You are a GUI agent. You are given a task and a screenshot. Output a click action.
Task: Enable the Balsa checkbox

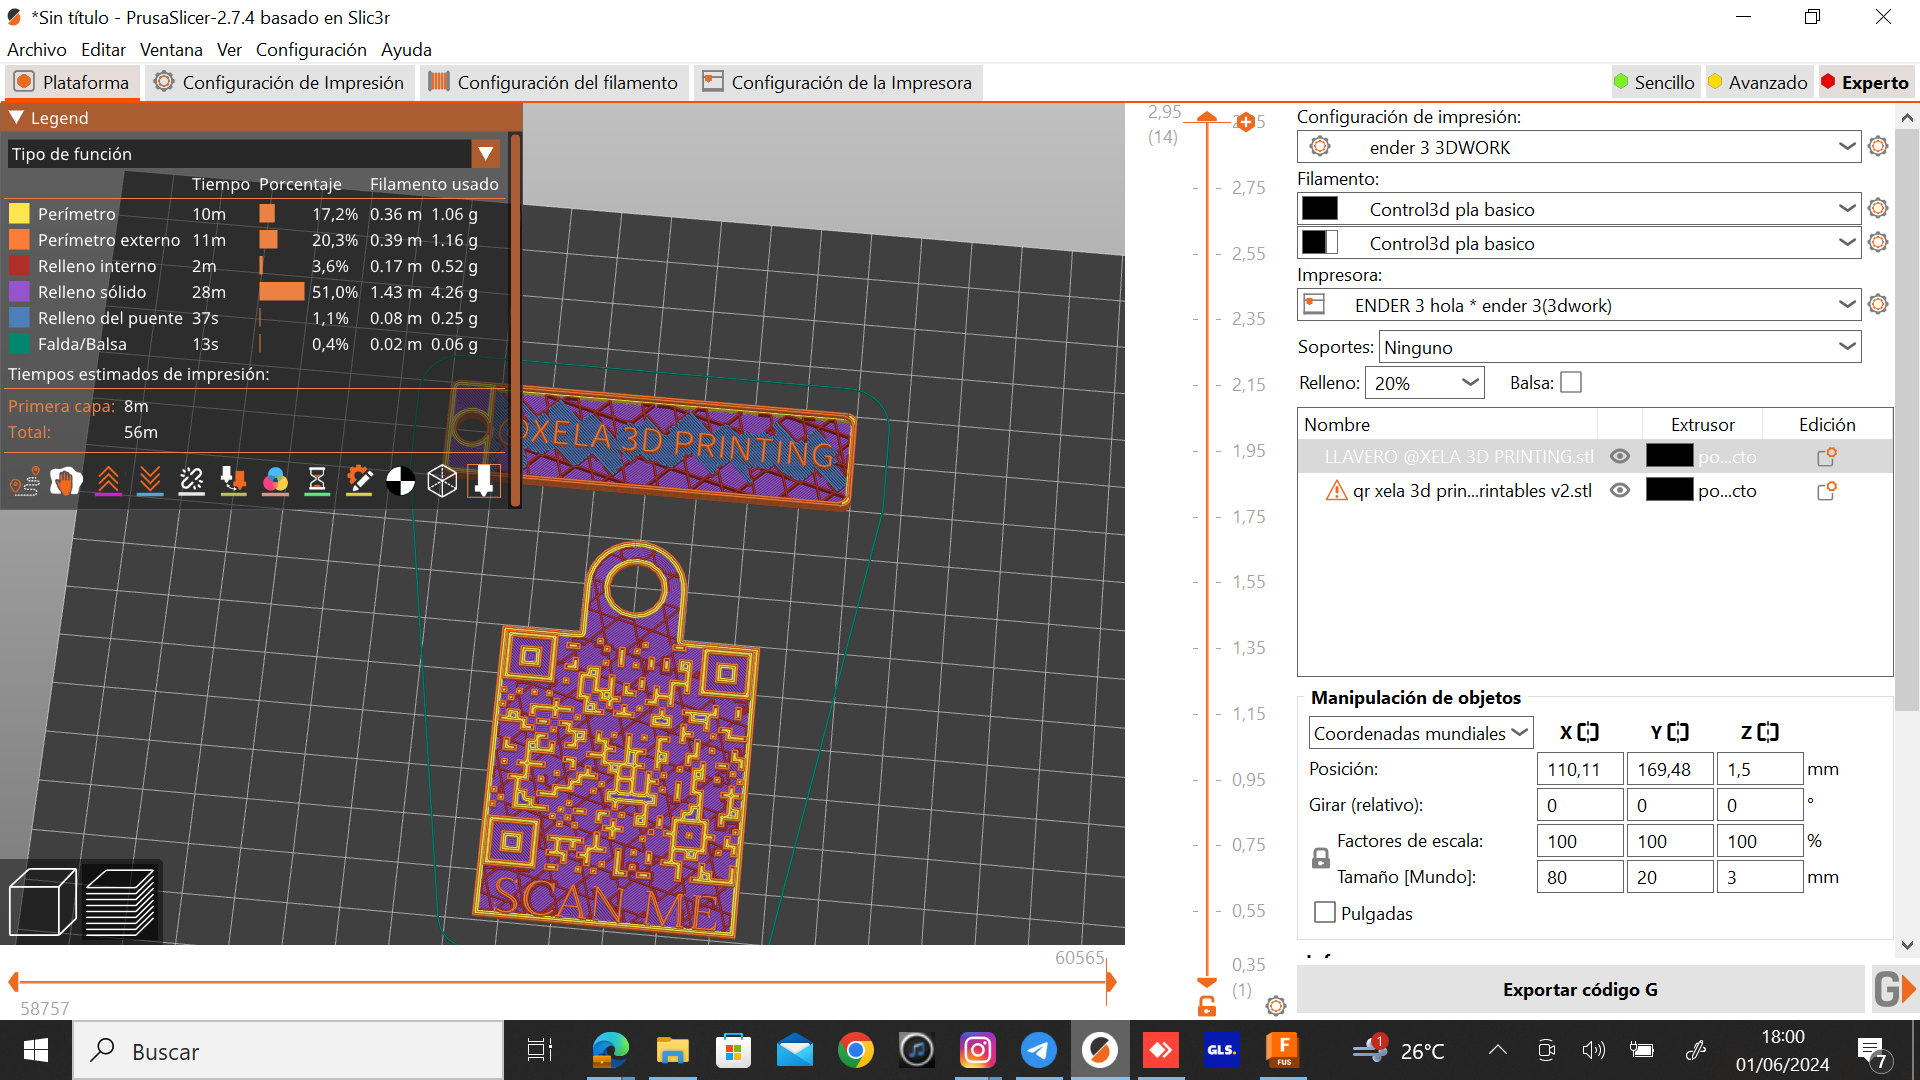coord(1571,383)
